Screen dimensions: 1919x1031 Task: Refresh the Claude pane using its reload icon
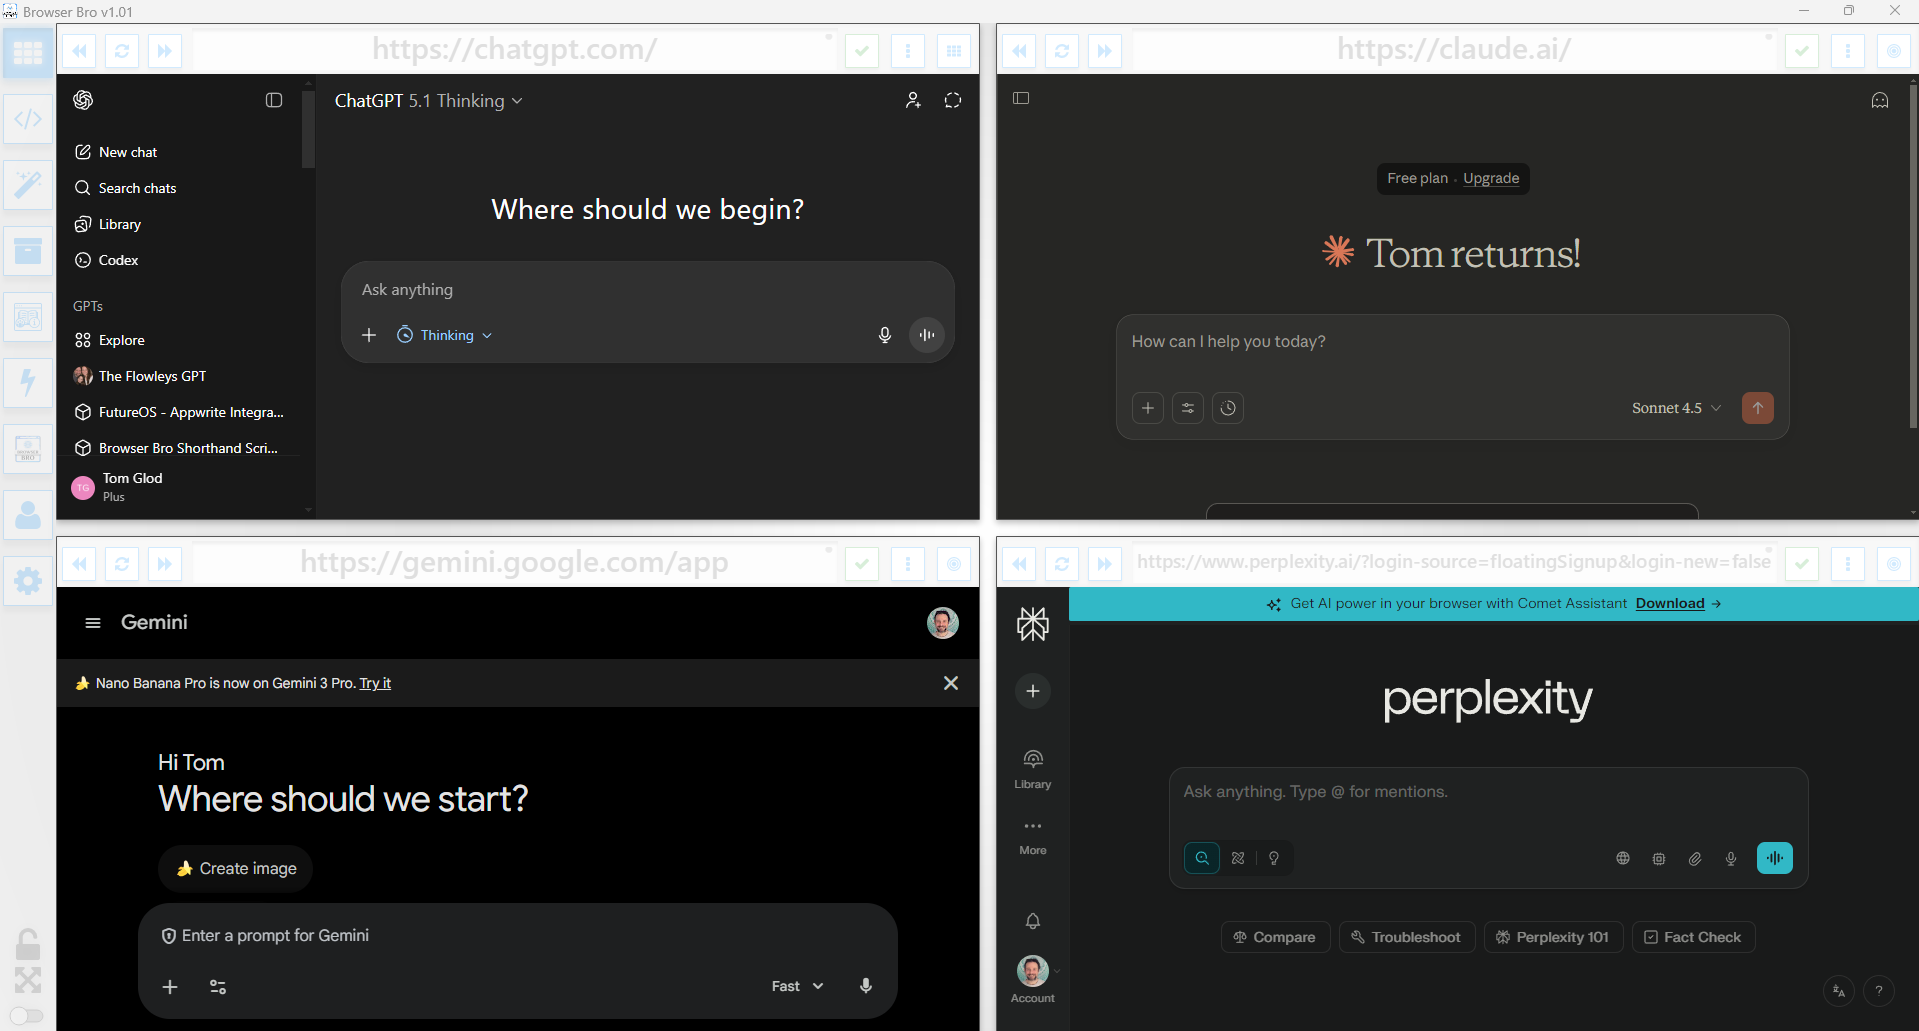coord(1061,50)
